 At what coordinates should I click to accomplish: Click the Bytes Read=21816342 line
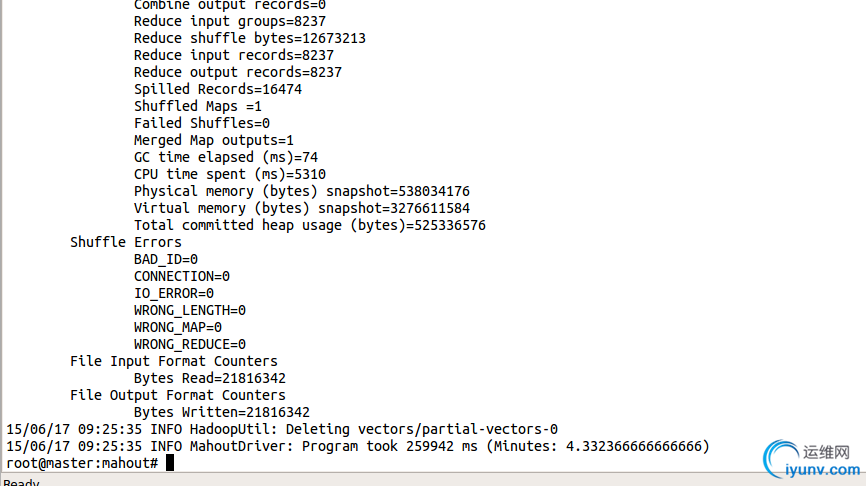(x=209, y=378)
